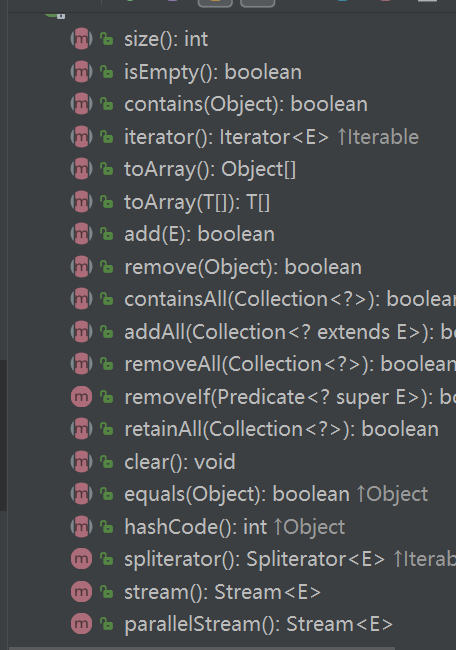This screenshot has width=456, height=650.
Task: Click the green public-access lock icon beside contains(Object)
Action: (107, 104)
